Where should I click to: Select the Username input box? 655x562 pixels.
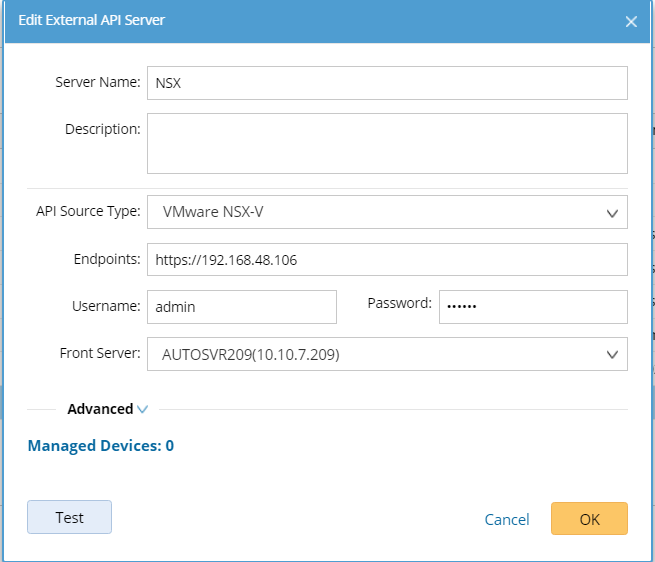[x=242, y=307]
